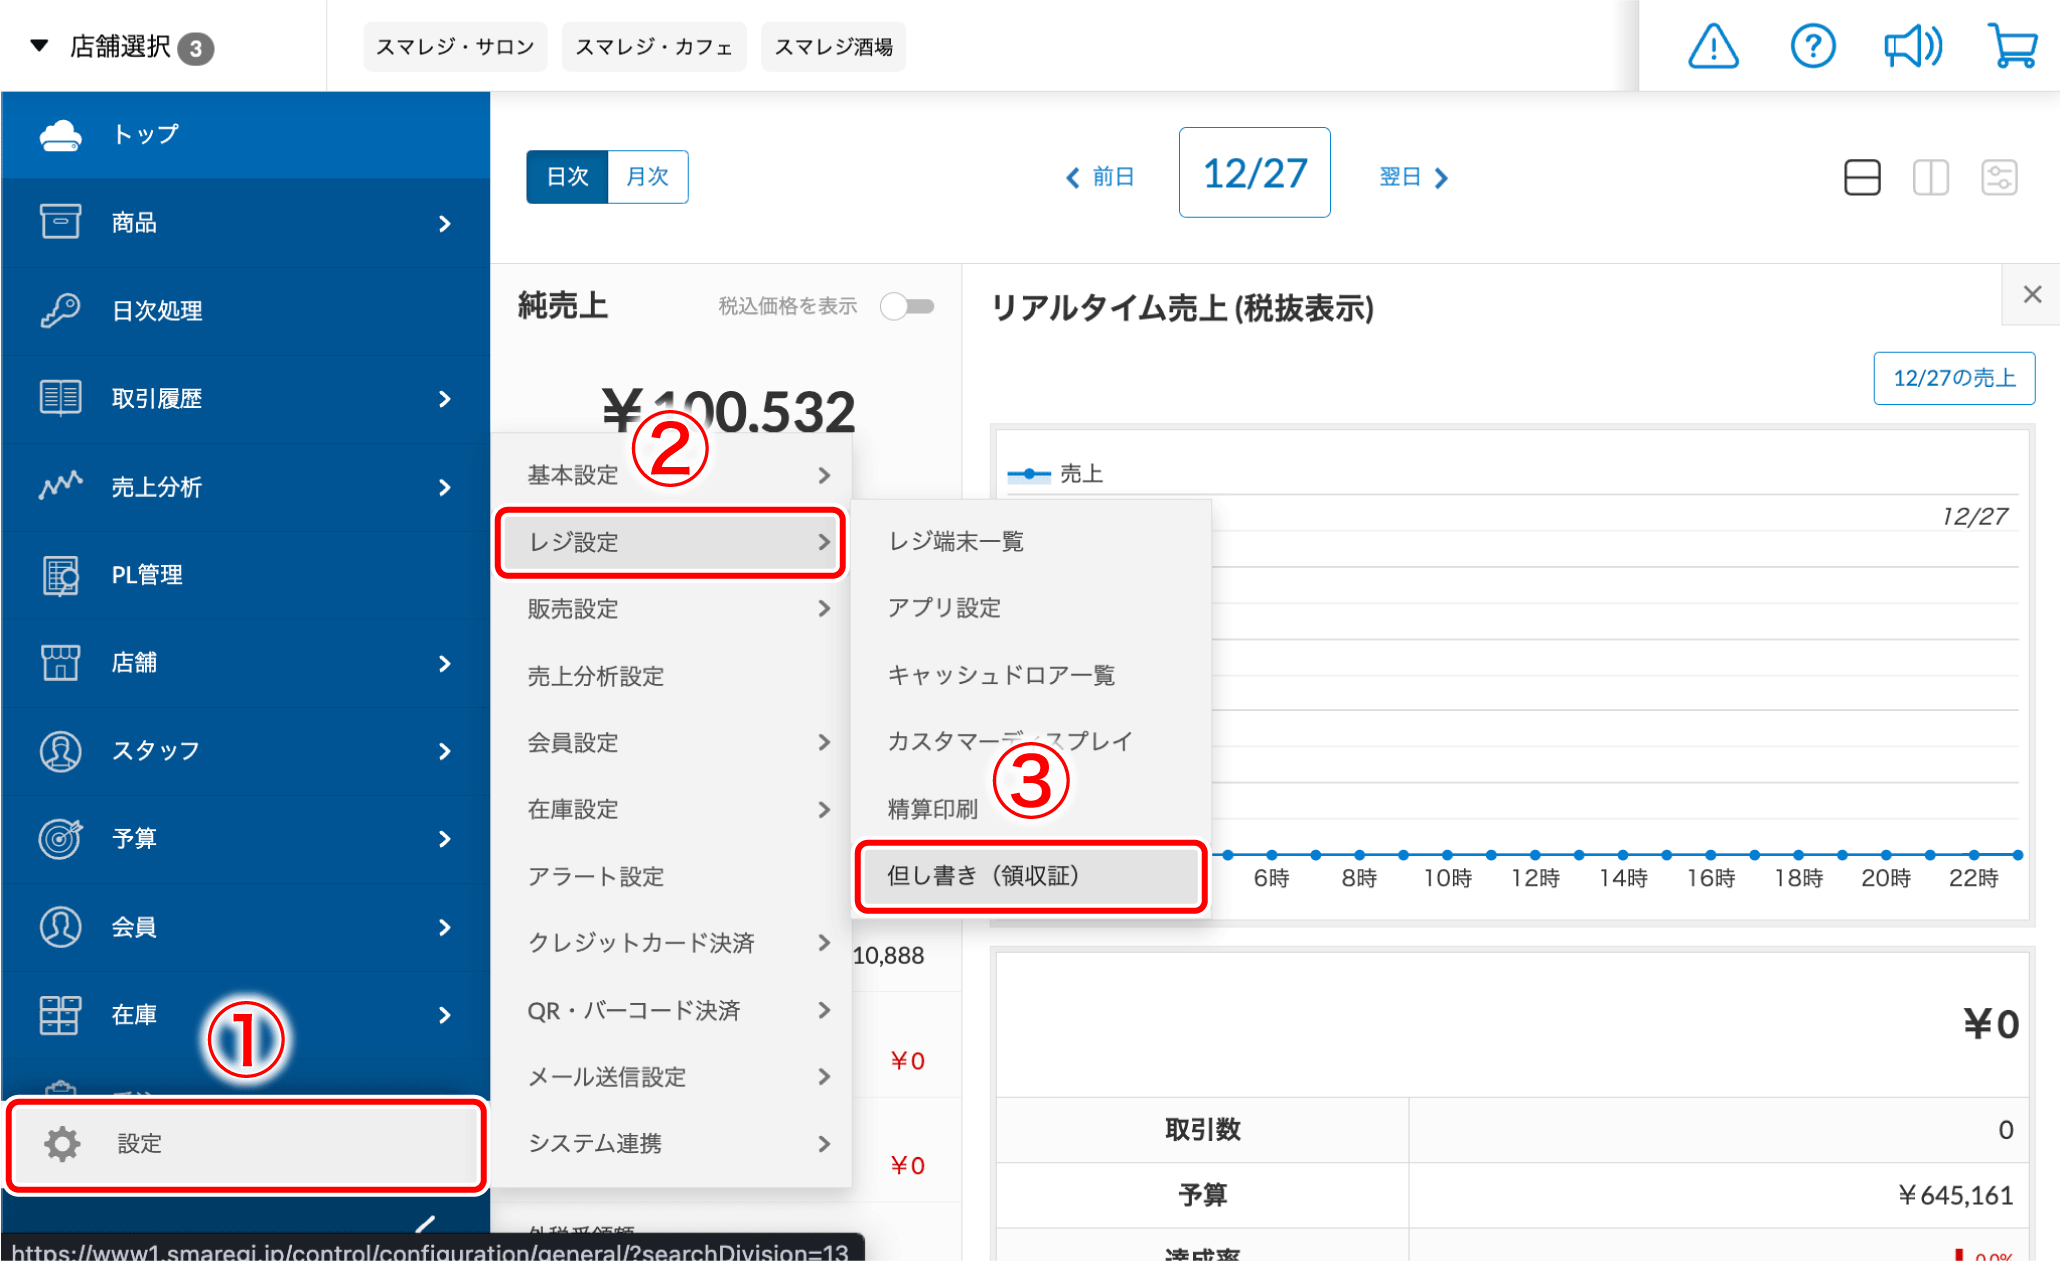Open the announcements megaphone icon

(1912, 46)
